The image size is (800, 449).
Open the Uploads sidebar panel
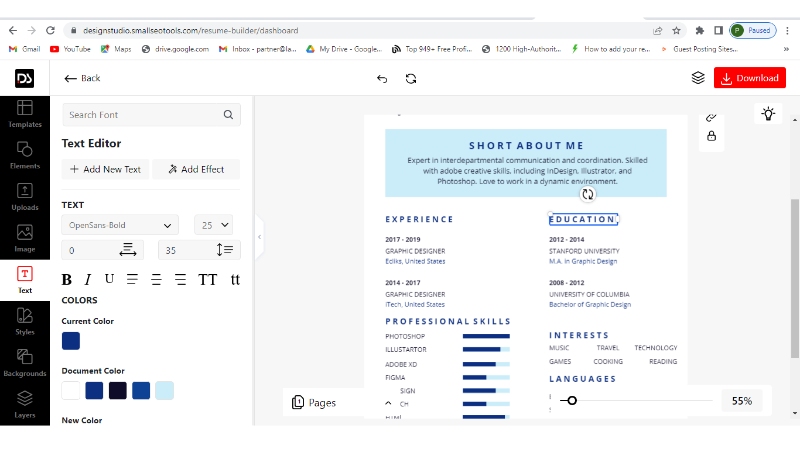[25, 196]
